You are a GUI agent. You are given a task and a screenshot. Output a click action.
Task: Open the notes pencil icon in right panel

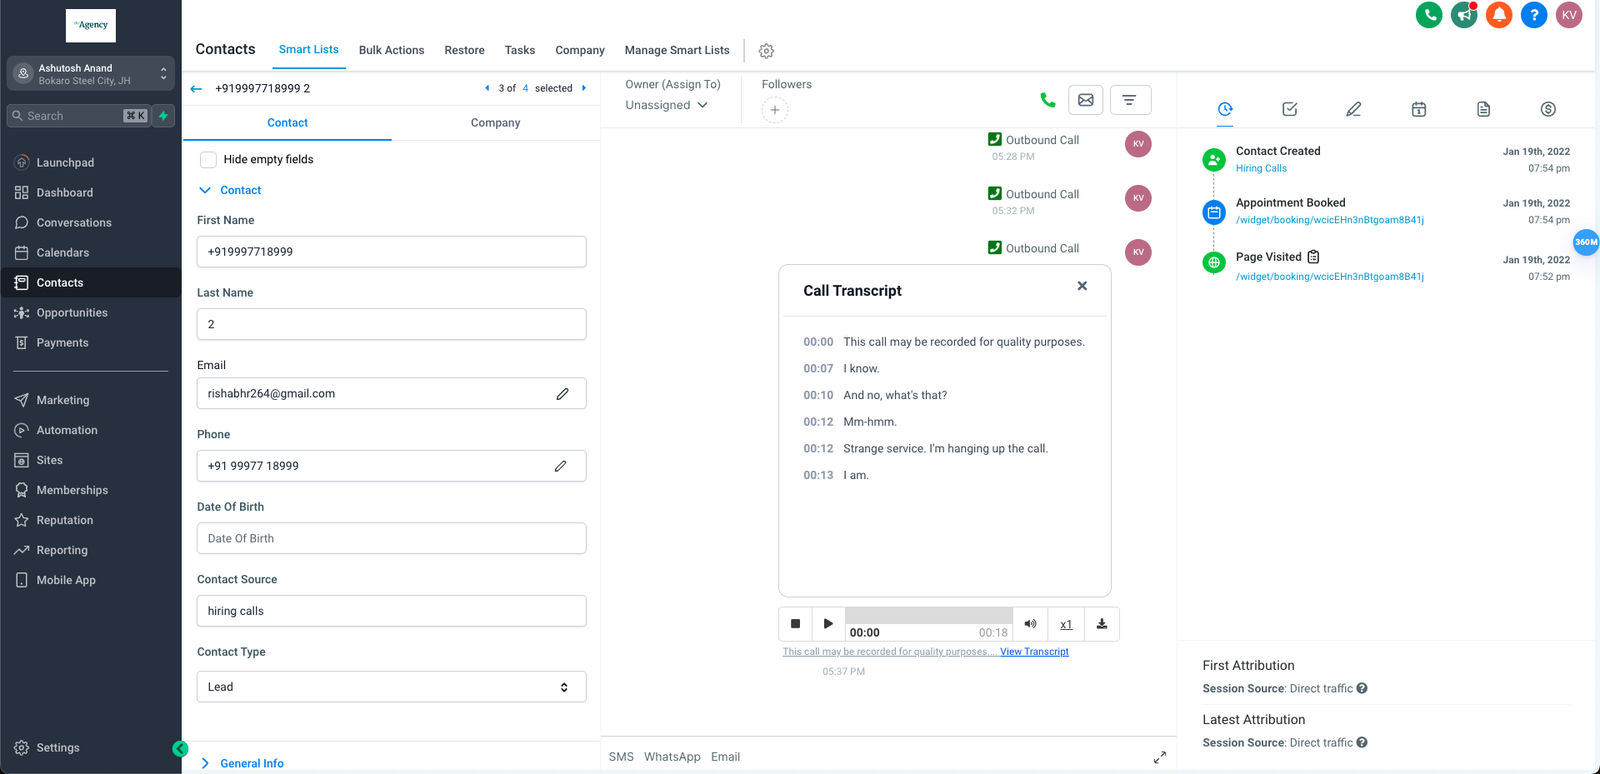coord(1353,109)
